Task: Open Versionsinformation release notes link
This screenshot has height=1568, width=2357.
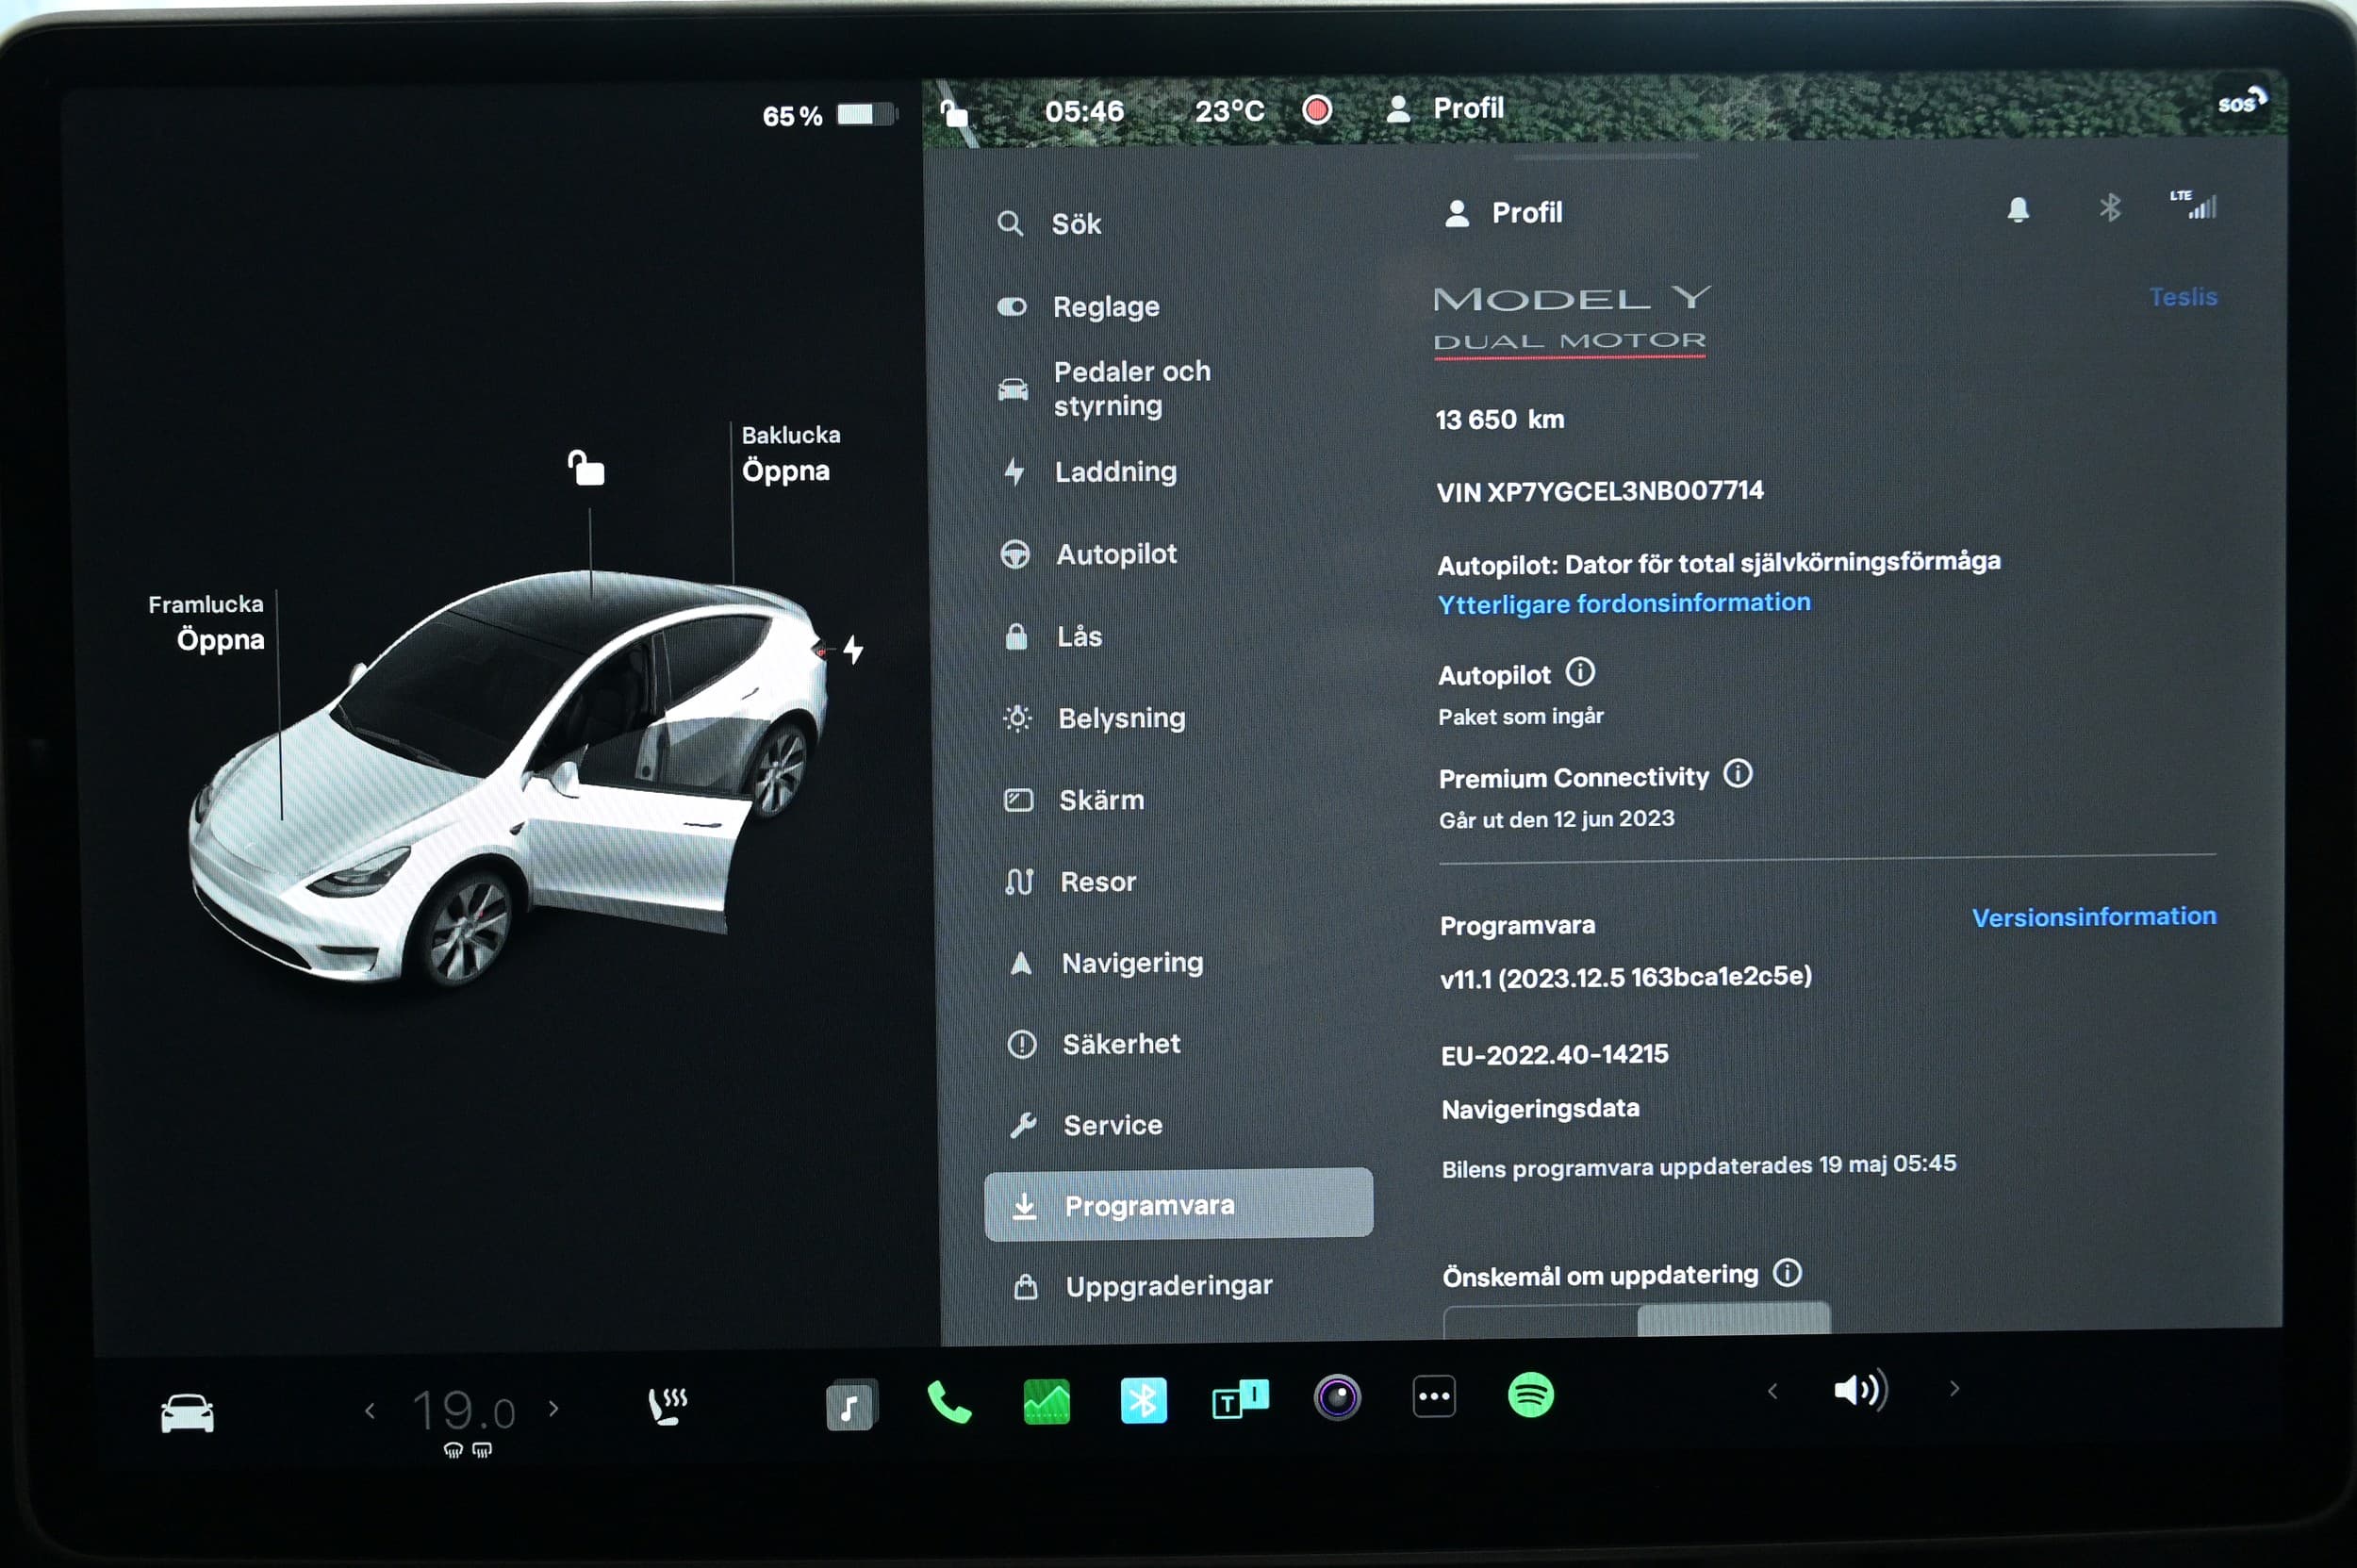Action: click(x=2094, y=917)
